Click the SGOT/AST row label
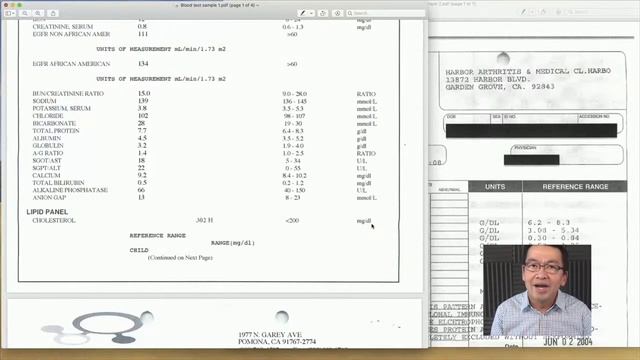The height and width of the screenshot is (360, 640). pos(47,160)
